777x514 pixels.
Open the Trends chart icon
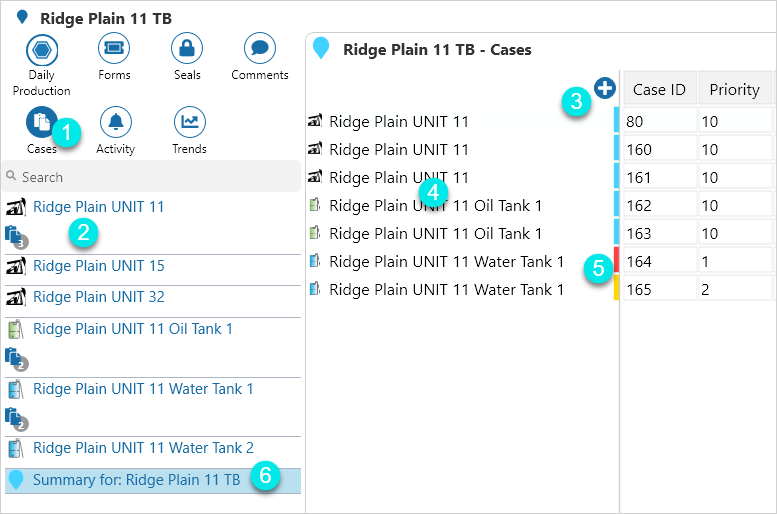click(189, 122)
